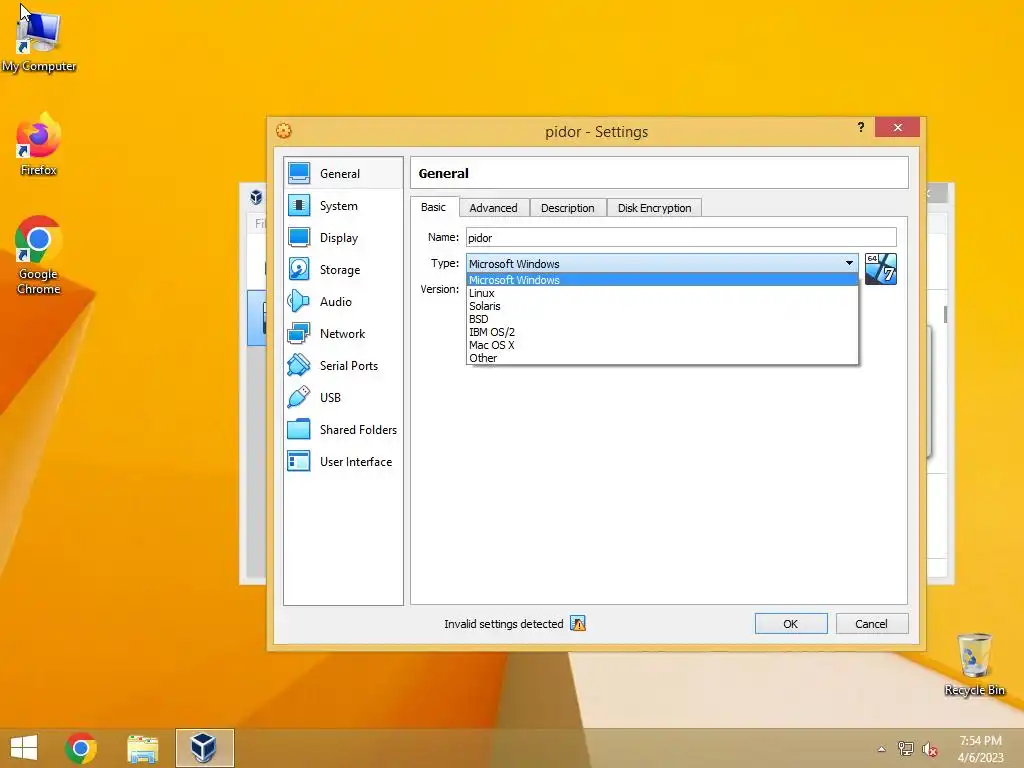
Task: Open the System chip icon
Action: tap(299, 205)
